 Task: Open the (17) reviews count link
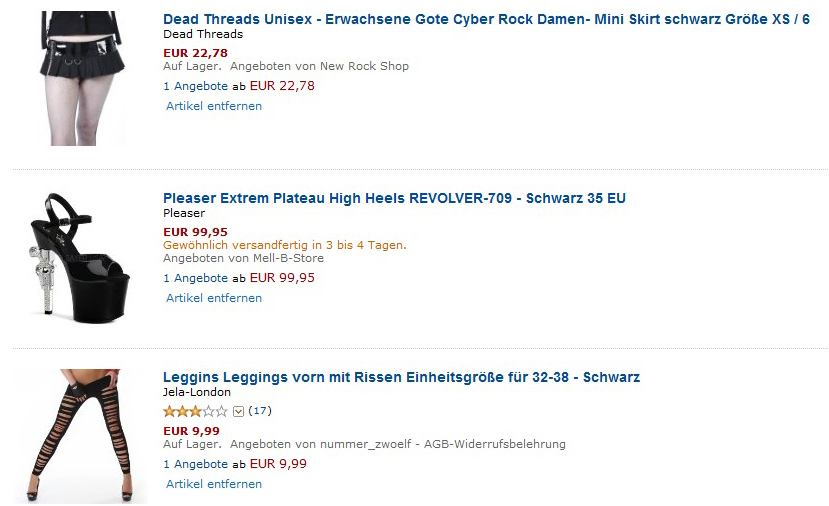(x=260, y=411)
